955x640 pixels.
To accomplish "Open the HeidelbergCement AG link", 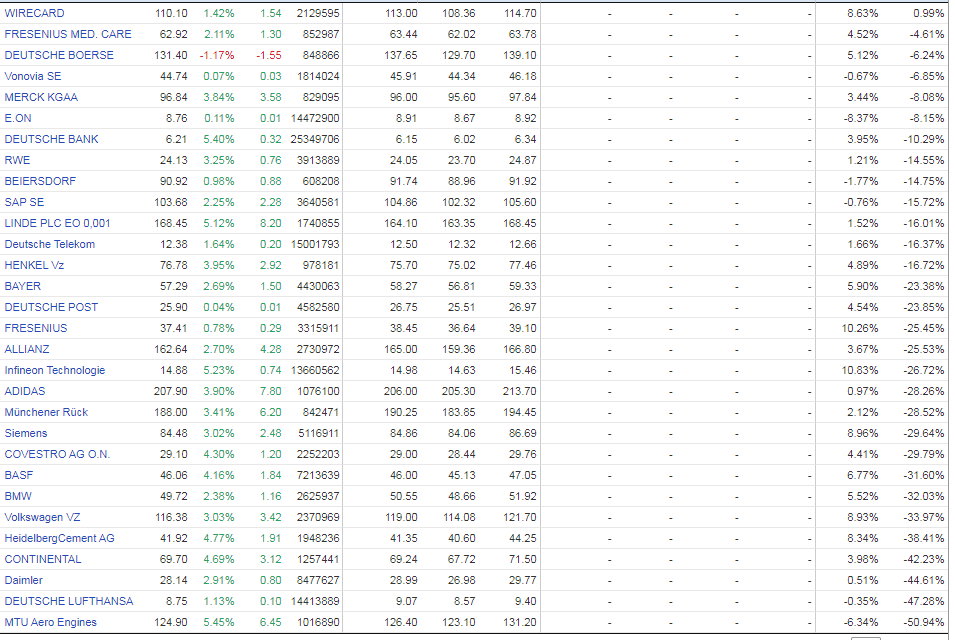I will click(60, 538).
